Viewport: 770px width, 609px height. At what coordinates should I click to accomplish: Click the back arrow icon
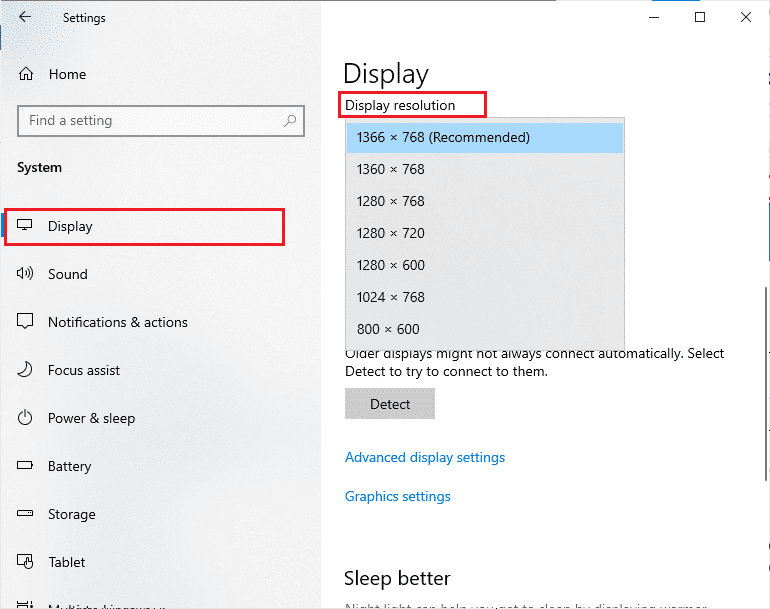(x=25, y=17)
